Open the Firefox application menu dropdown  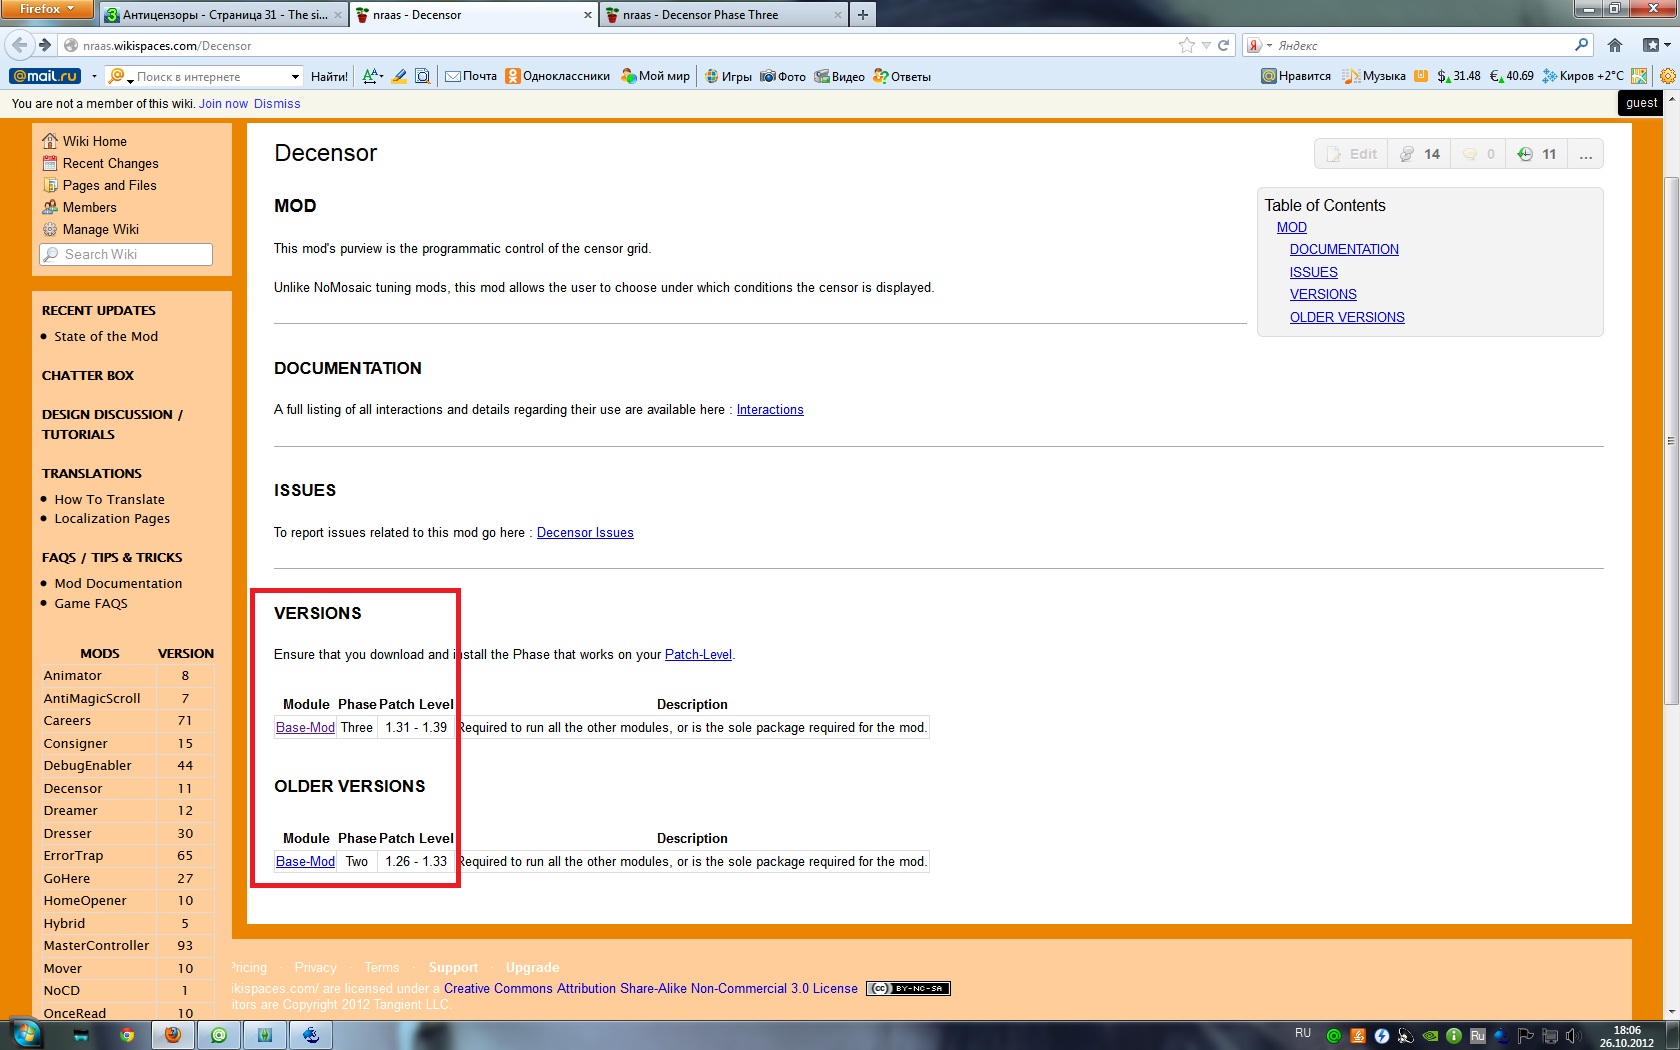point(46,9)
